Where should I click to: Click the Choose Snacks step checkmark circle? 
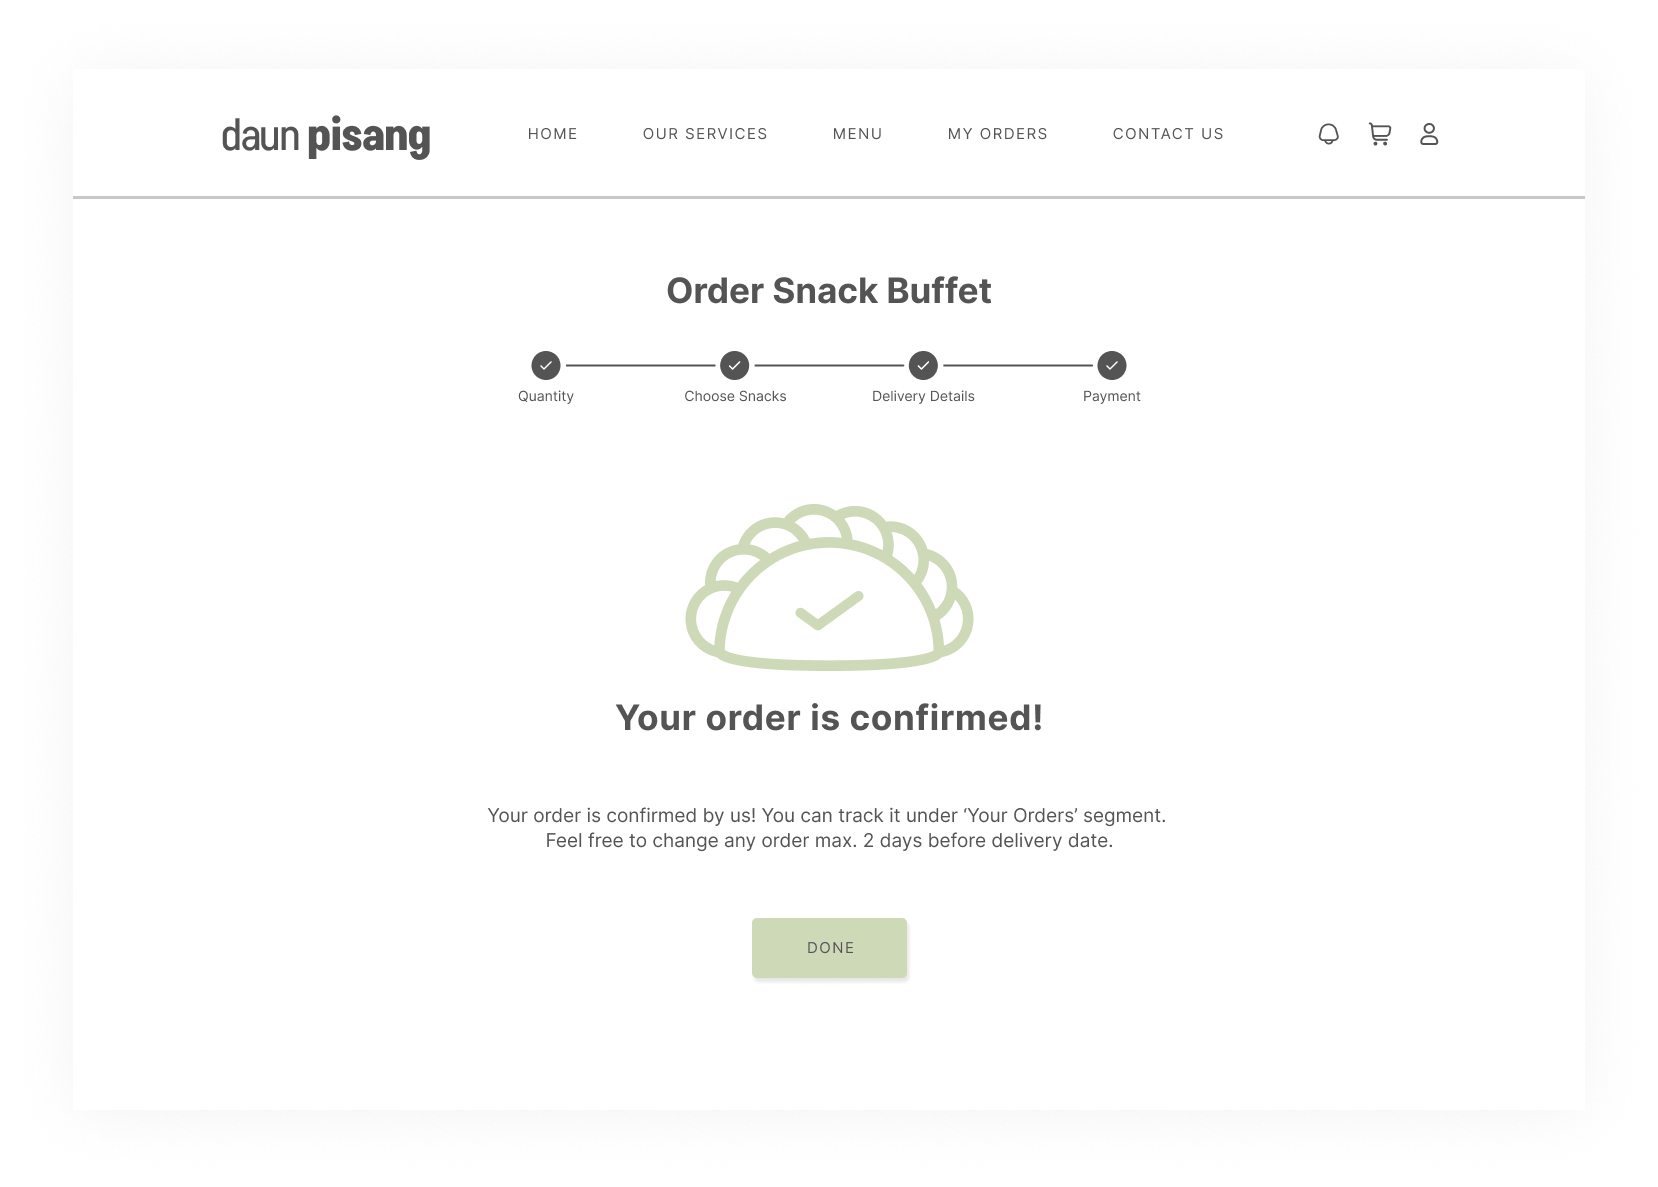coord(734,366)
